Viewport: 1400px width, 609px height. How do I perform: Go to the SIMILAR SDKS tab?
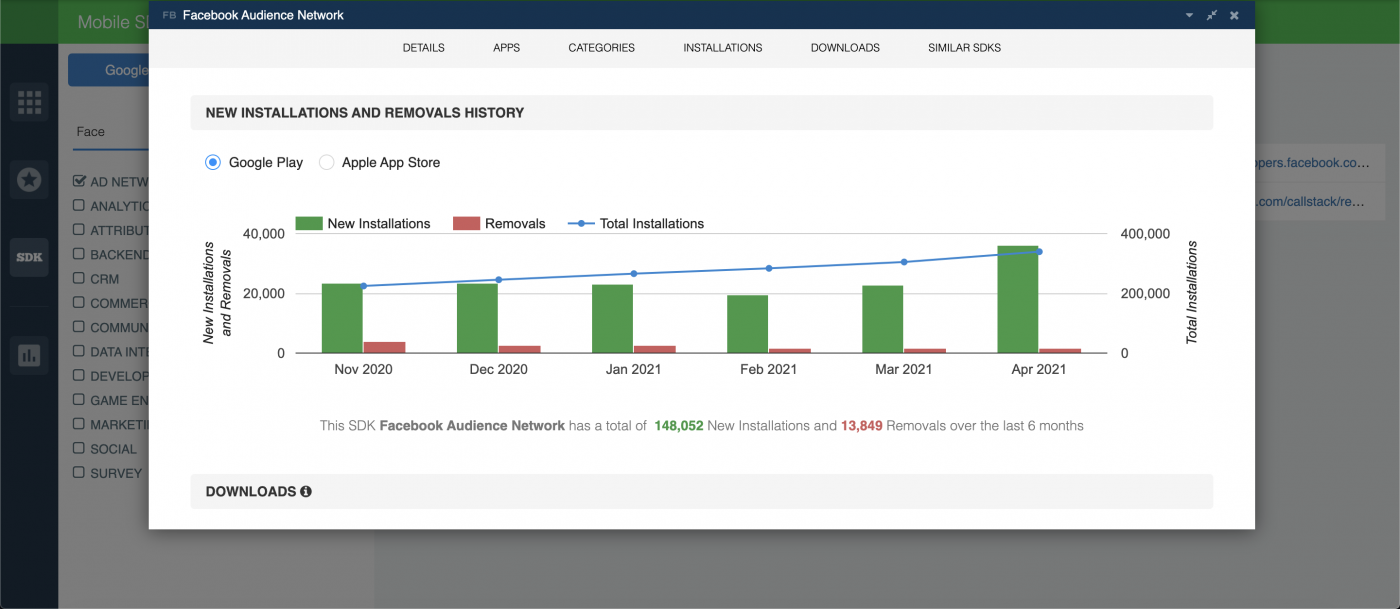(x=964, y=48)
